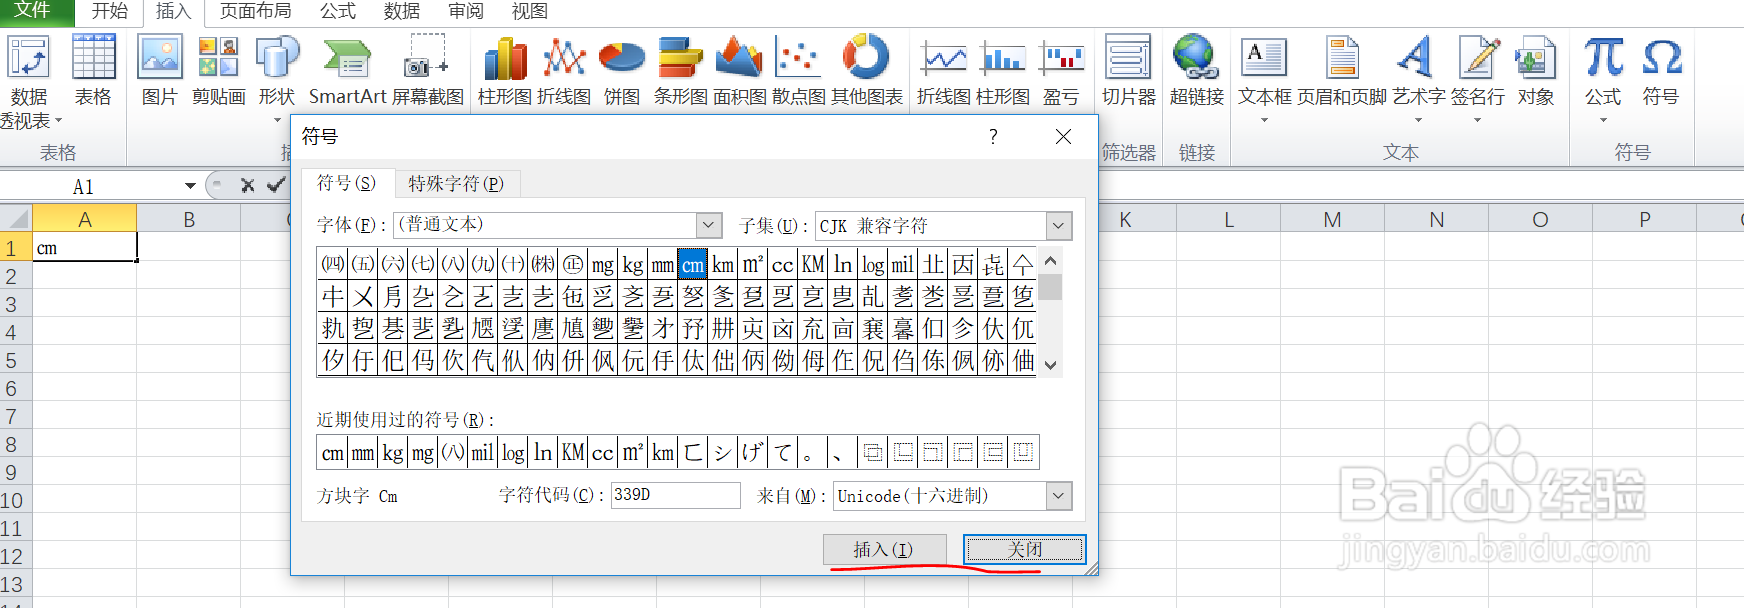Image resolution: width=1744 pixels, height=608 pixels.
Task: Switch to the 页面布局 ribbon tab
Action: 256,11
